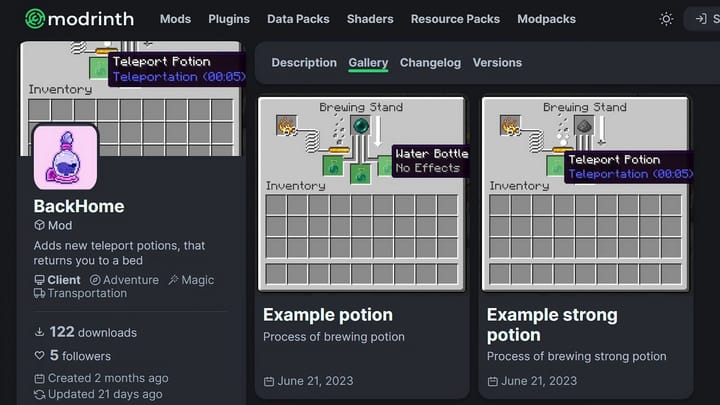720x405 pixels.
Task: Click the BackHome potion mod icon
Action: click(65, 157)
